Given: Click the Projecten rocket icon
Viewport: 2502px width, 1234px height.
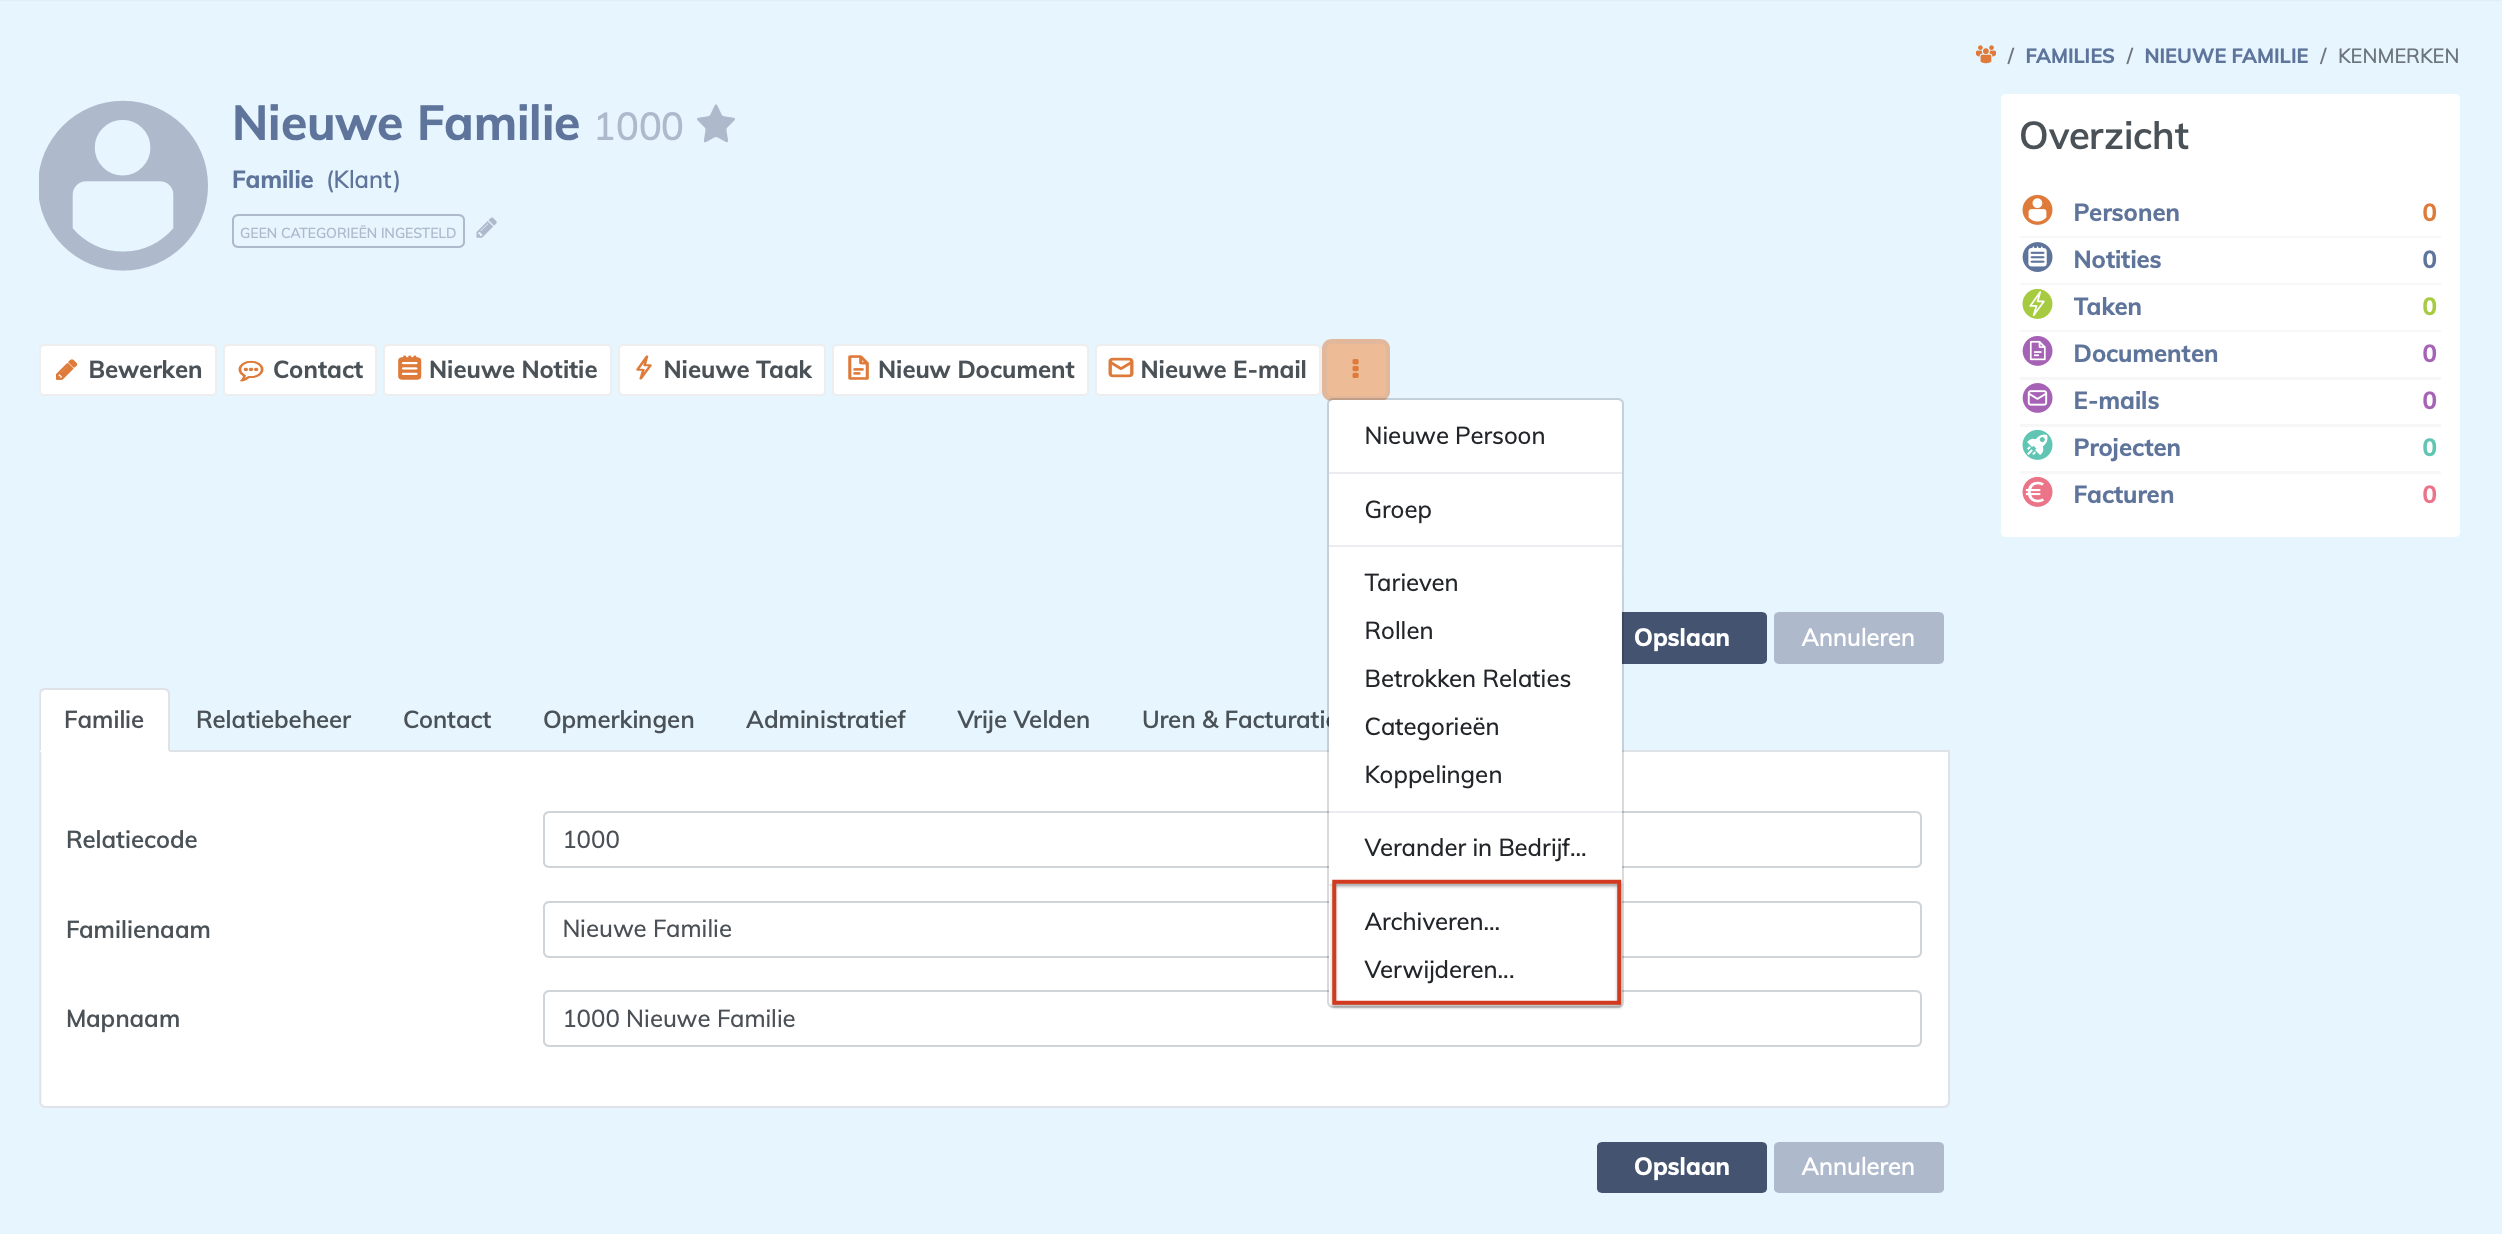Looking at the screenshot, I should pyautogui.click(x=2037, y=446).
